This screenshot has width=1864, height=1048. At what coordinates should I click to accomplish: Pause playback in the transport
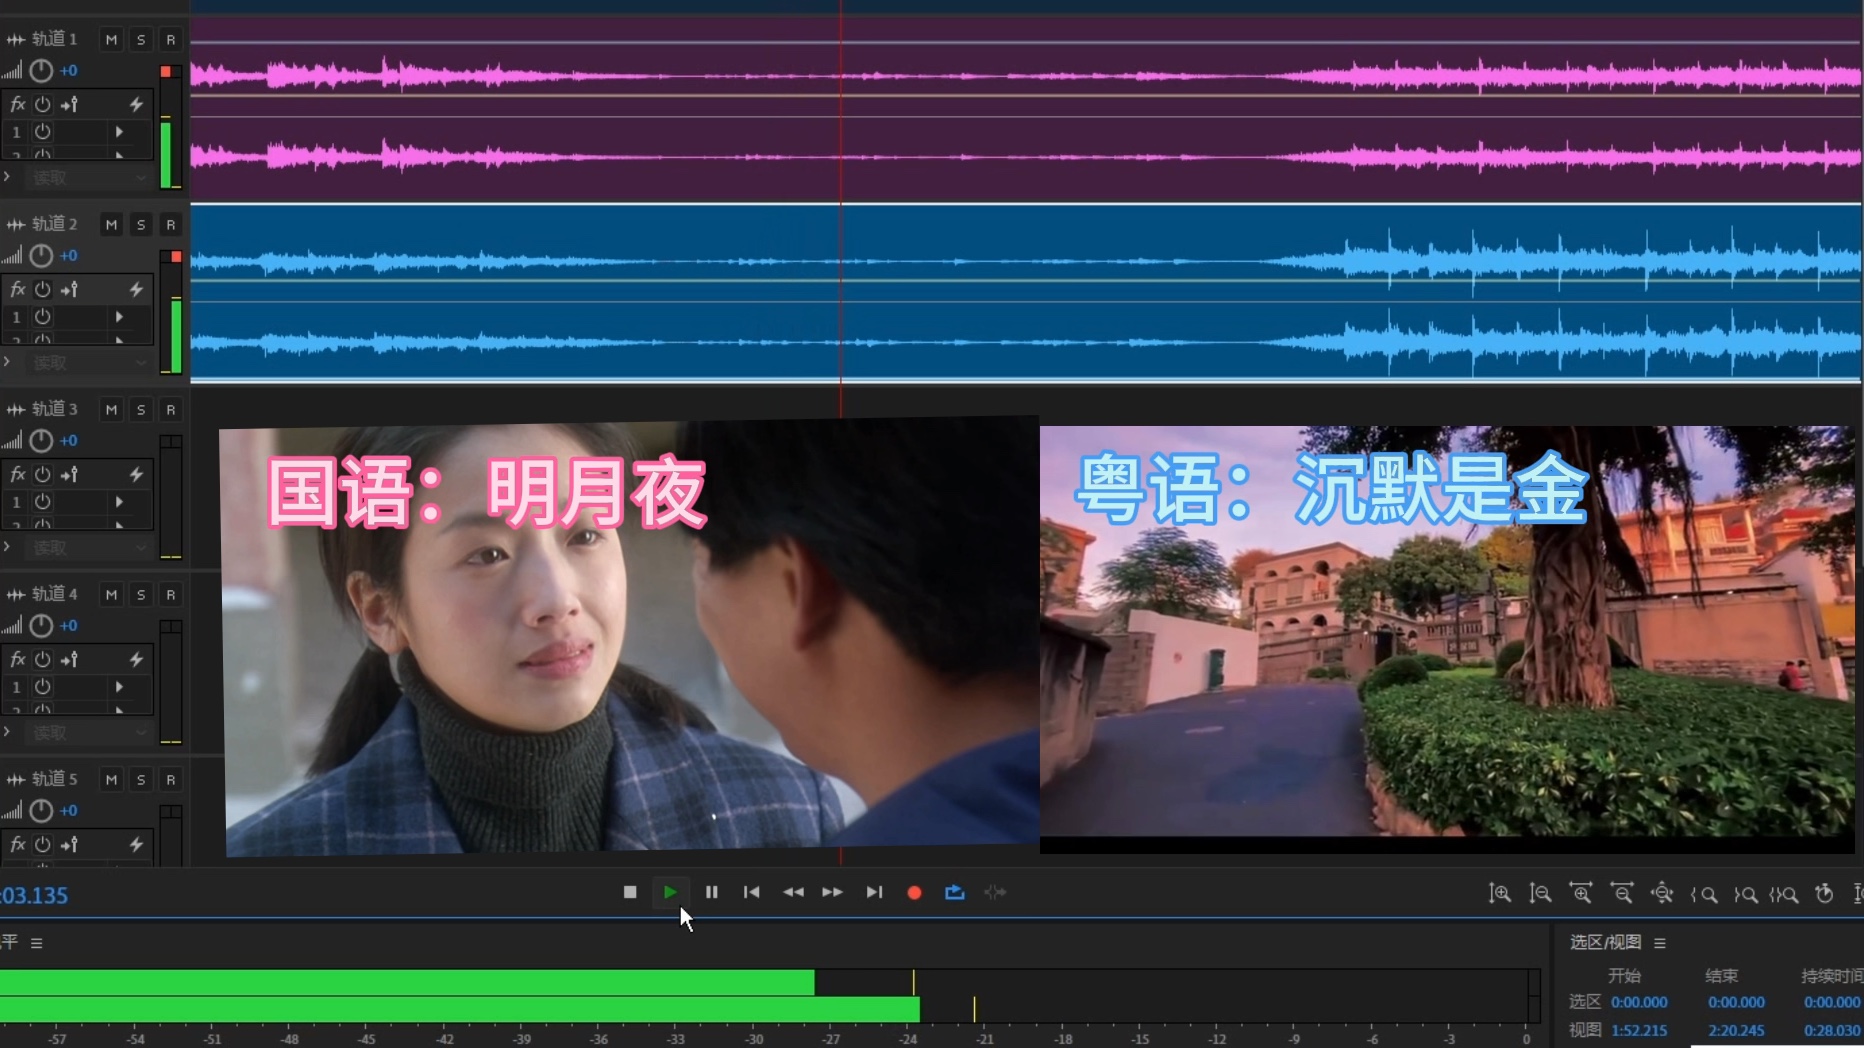click(711, 892)
